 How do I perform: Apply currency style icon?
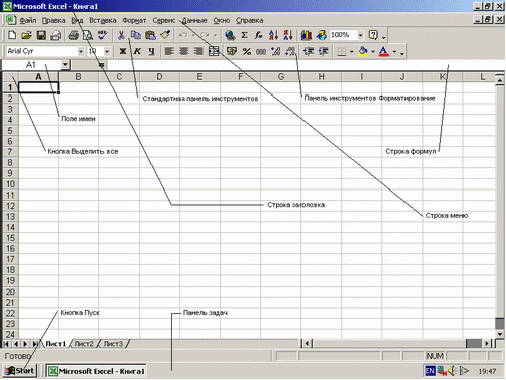pyautogui.click(x=232, y=51)
